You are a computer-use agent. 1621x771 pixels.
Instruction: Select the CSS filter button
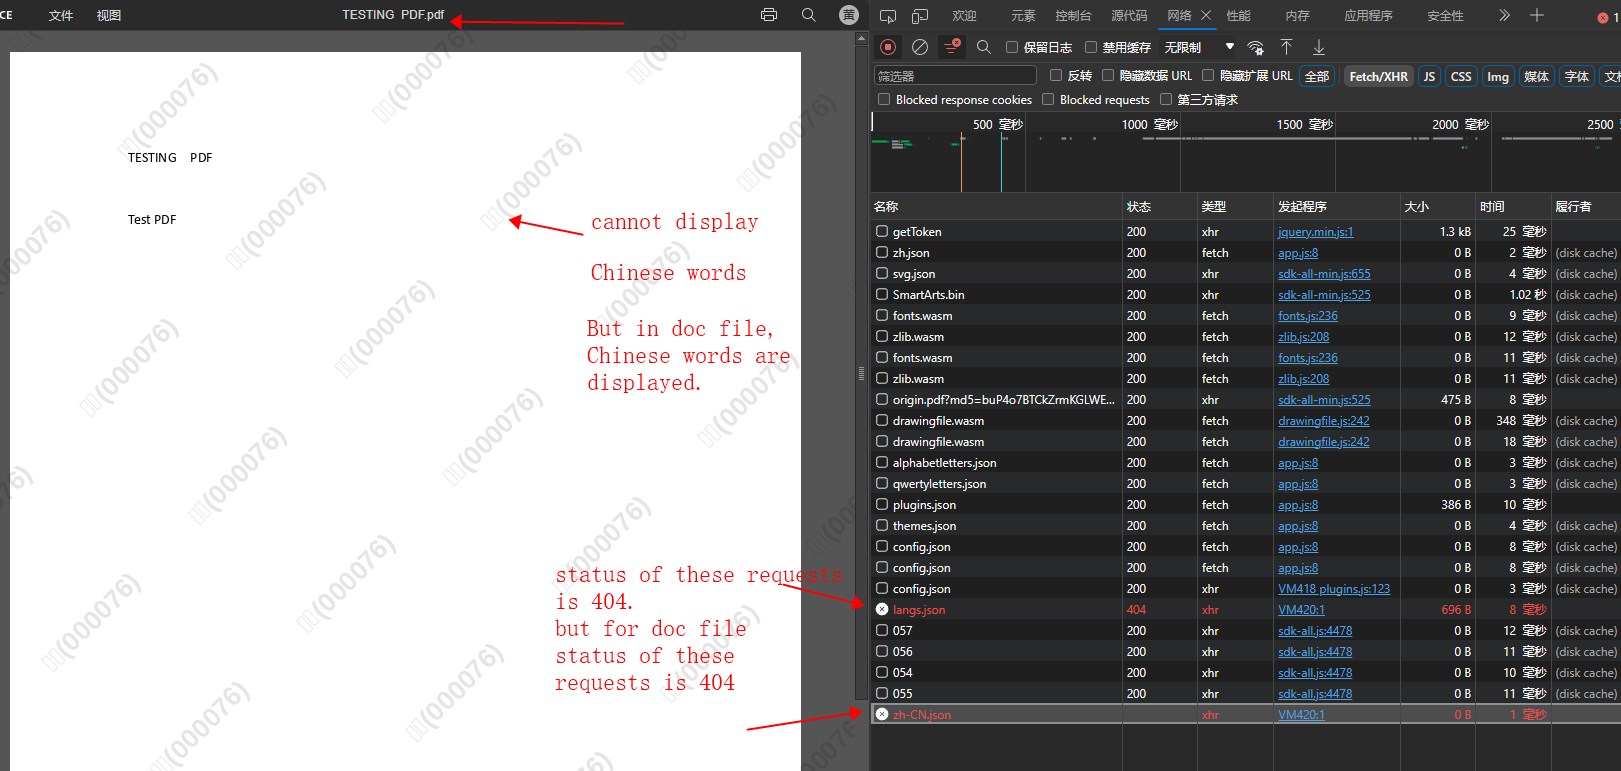[x=1461, y=76]
